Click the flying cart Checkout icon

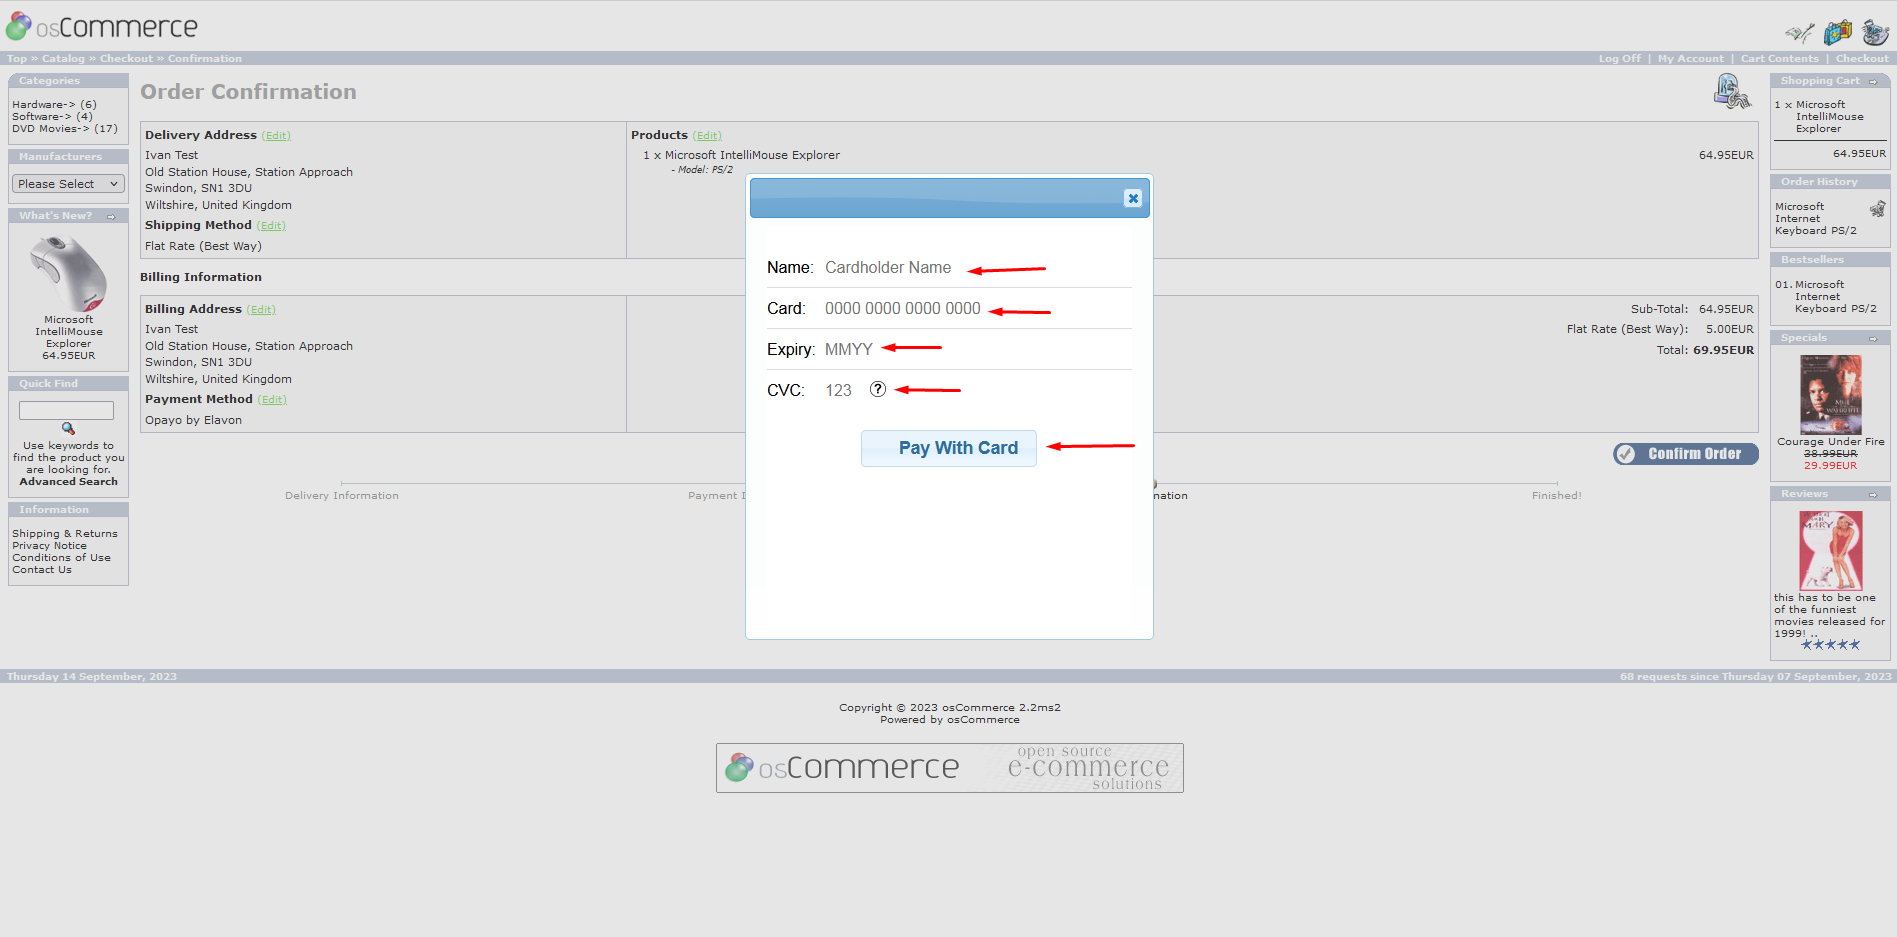tap(1874, 31)
